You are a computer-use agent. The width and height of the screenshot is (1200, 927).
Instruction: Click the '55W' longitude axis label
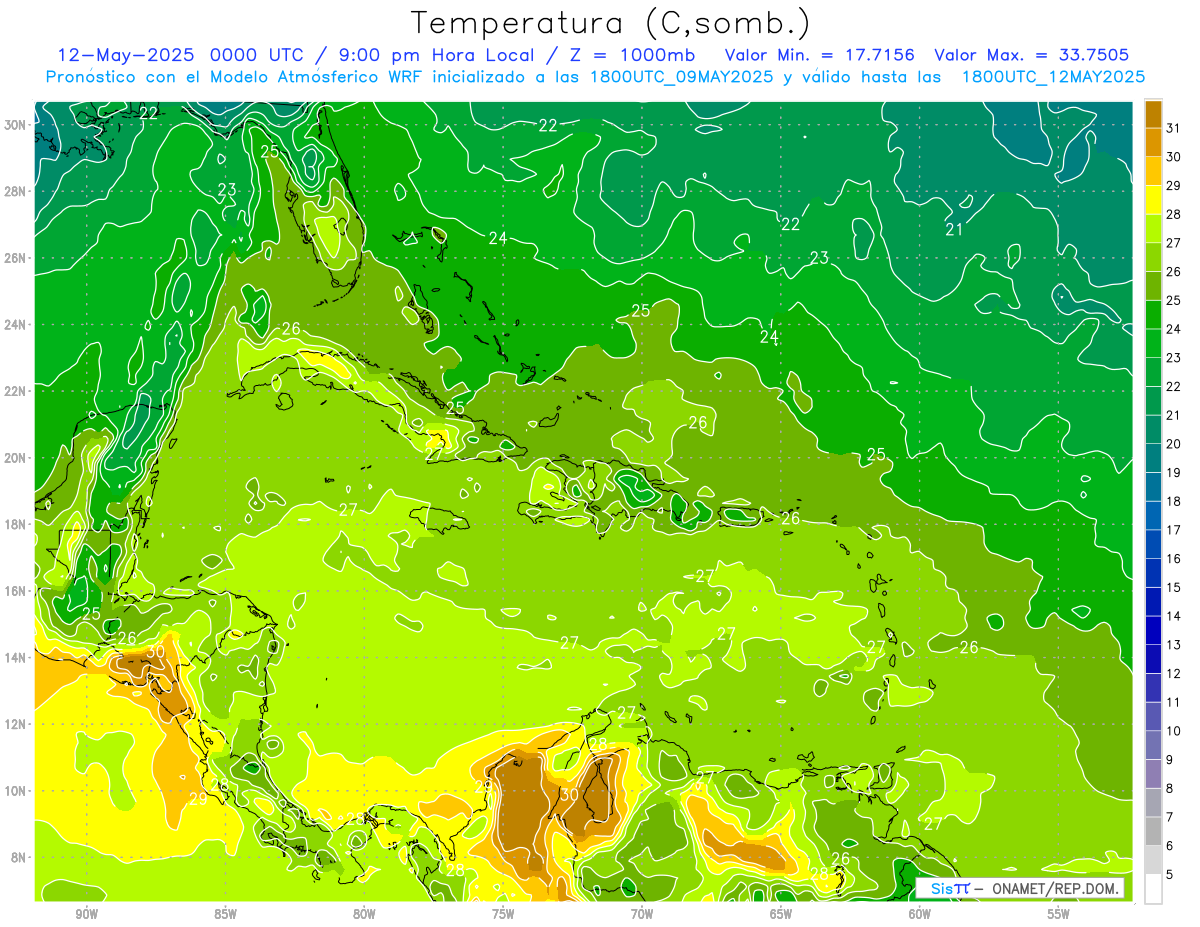[1059, 913]
